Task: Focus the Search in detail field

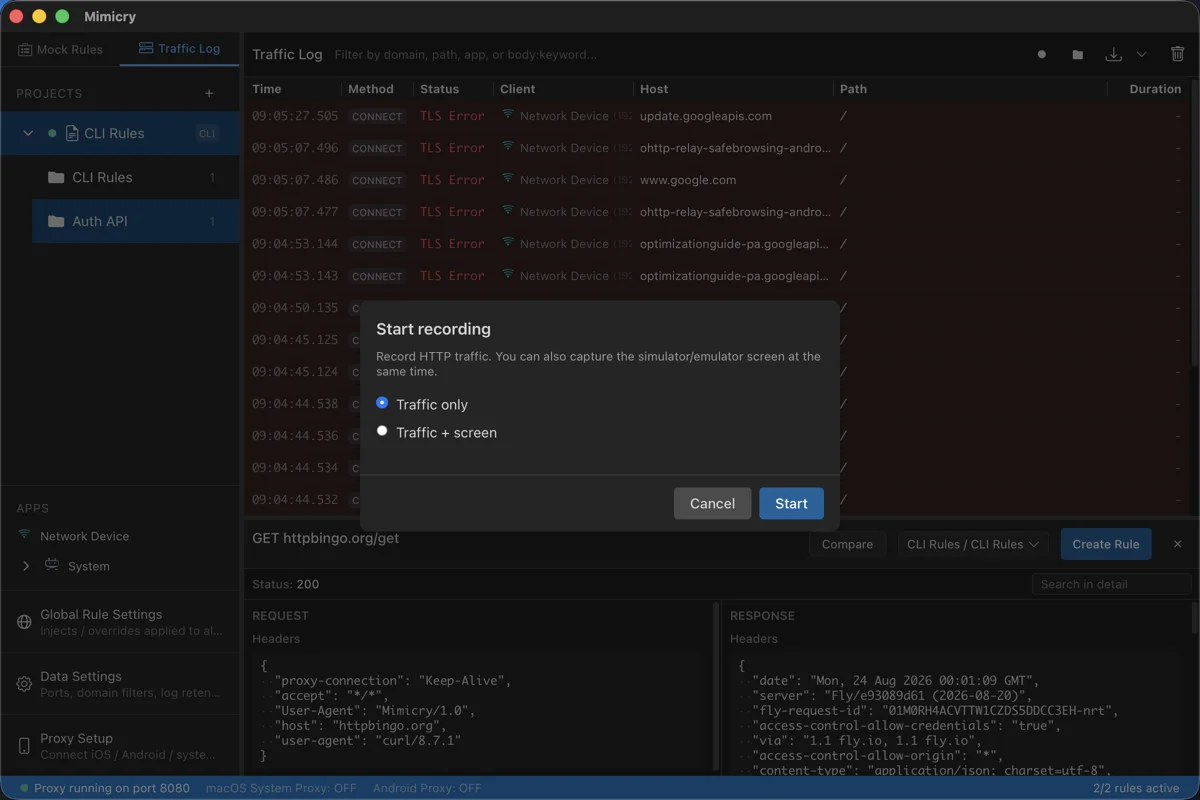Action: 1111,584
